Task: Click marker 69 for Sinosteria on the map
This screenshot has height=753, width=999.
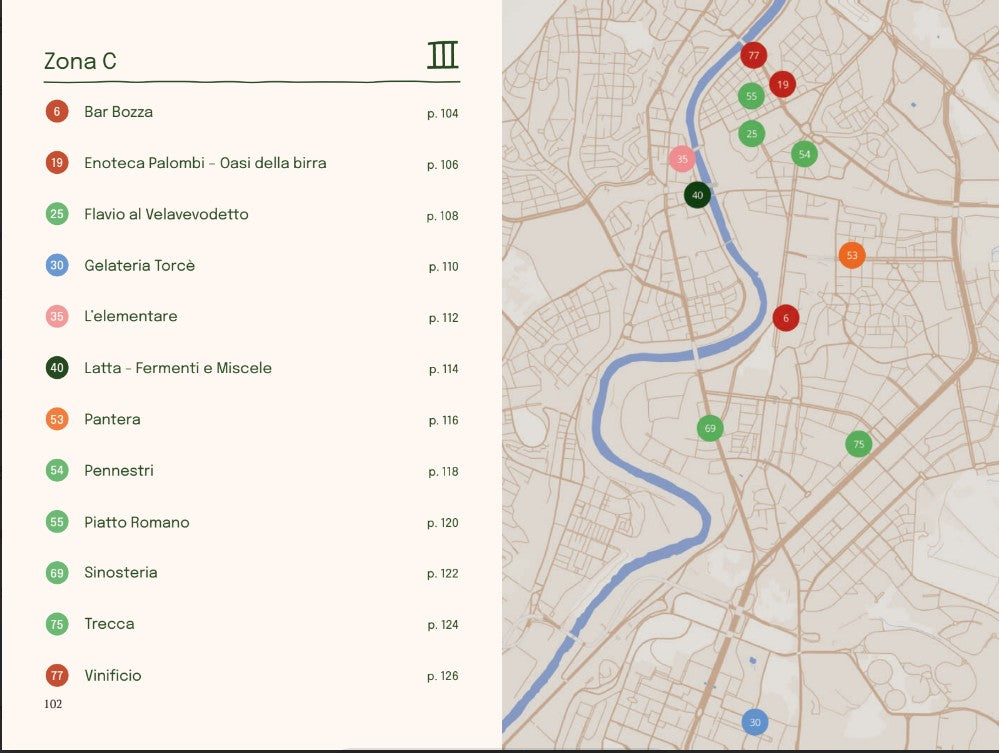Action: point(710,427)
